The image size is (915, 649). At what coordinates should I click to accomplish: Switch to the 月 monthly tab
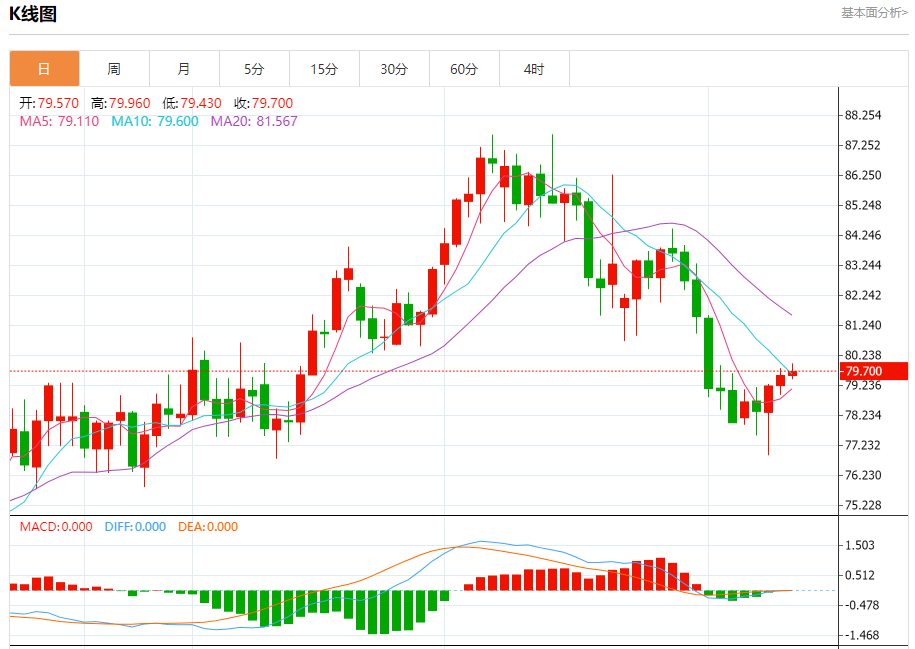click(x=184, y=69)
